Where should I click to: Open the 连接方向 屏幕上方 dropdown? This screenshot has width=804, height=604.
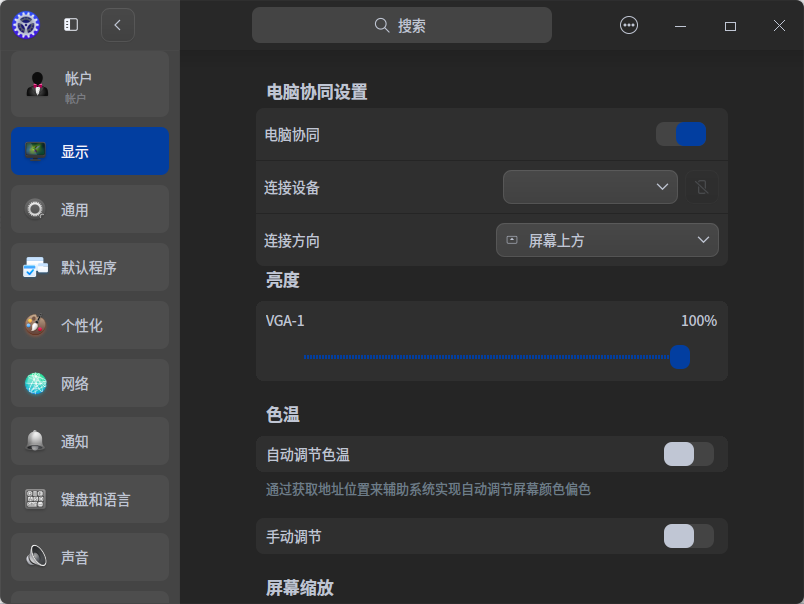(607, 240)
